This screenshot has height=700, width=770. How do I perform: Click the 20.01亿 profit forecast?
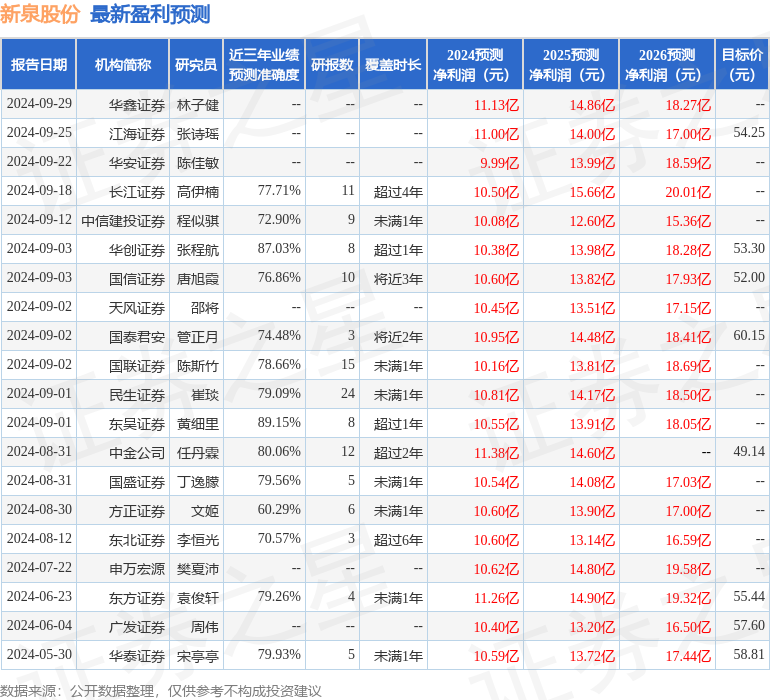point(688,192)
